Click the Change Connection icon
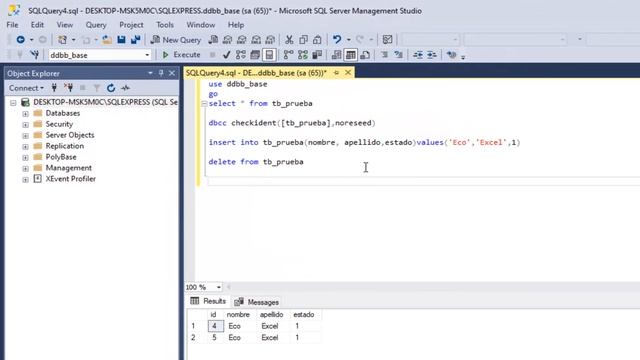The width and height of the screenshot is (640, 360). coord(34,55)
